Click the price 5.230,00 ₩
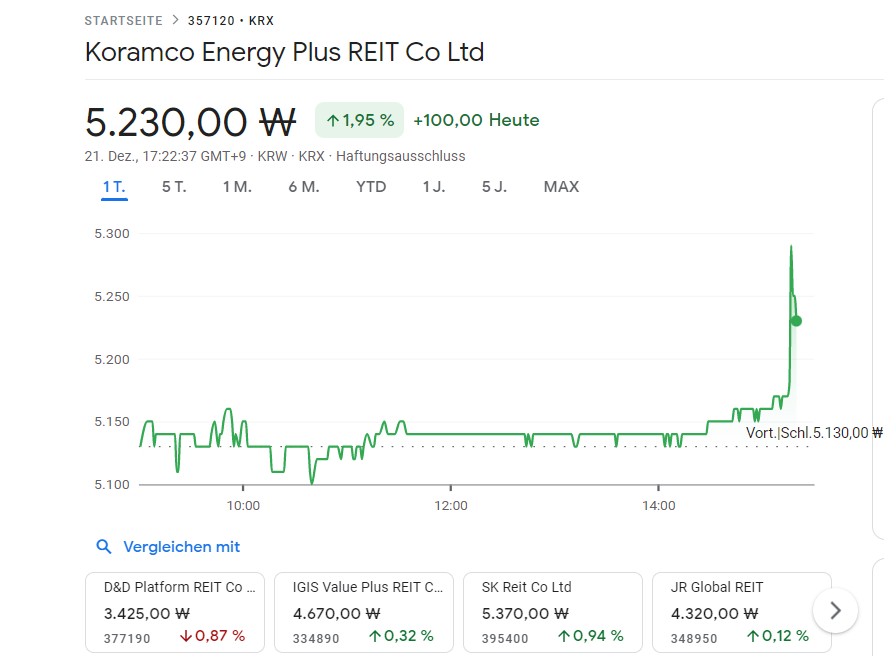This screenshot has width=884, height=656. (191, 122)
